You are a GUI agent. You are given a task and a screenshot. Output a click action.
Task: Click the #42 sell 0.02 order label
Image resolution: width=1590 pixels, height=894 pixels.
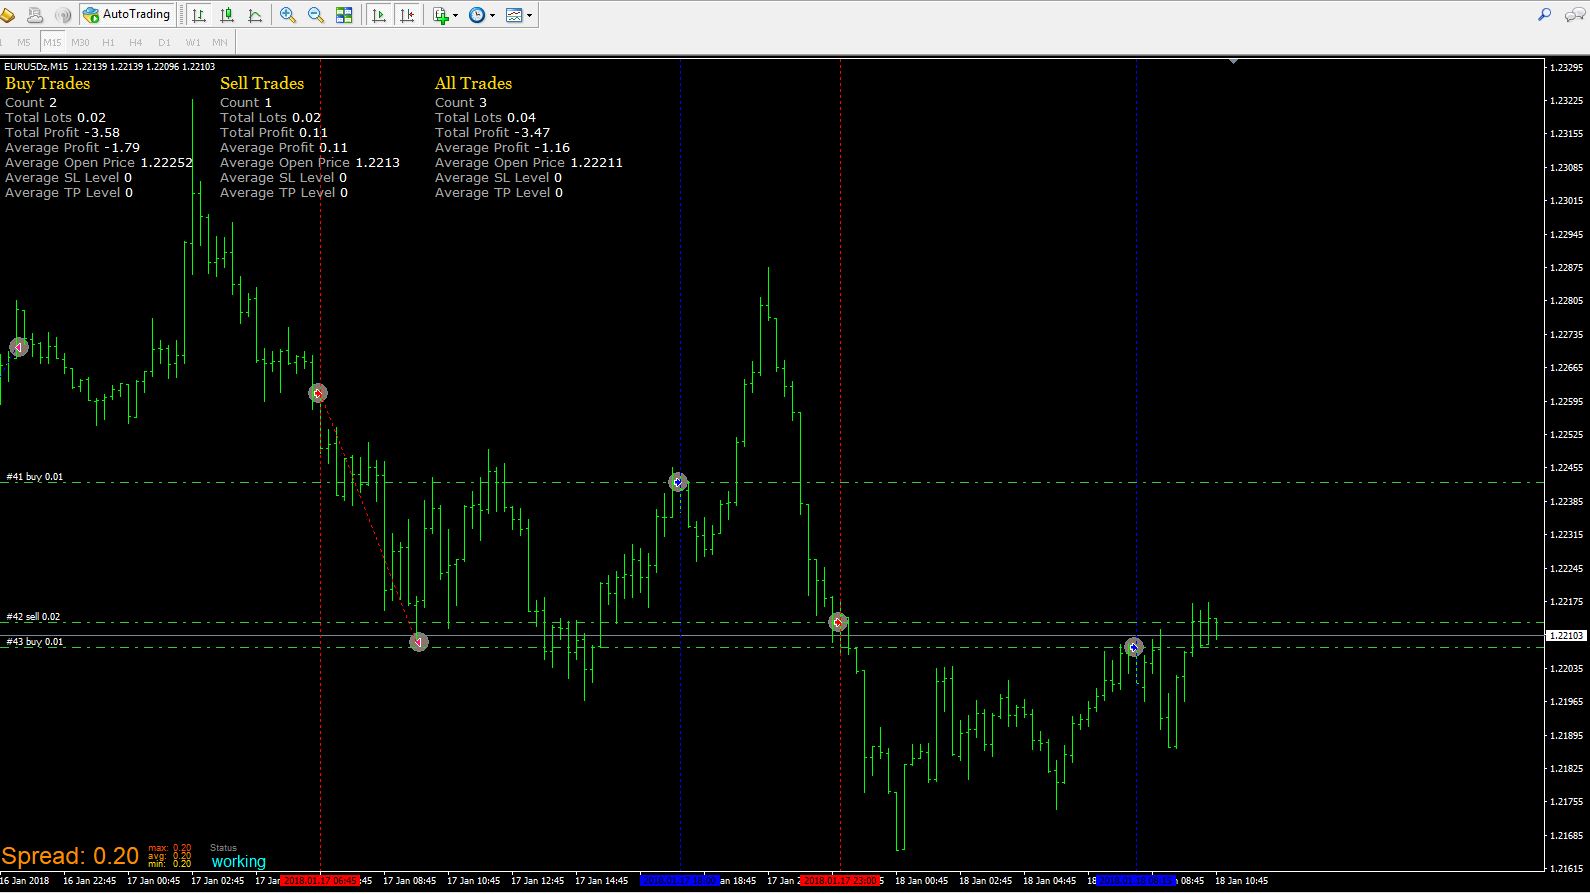34,617
